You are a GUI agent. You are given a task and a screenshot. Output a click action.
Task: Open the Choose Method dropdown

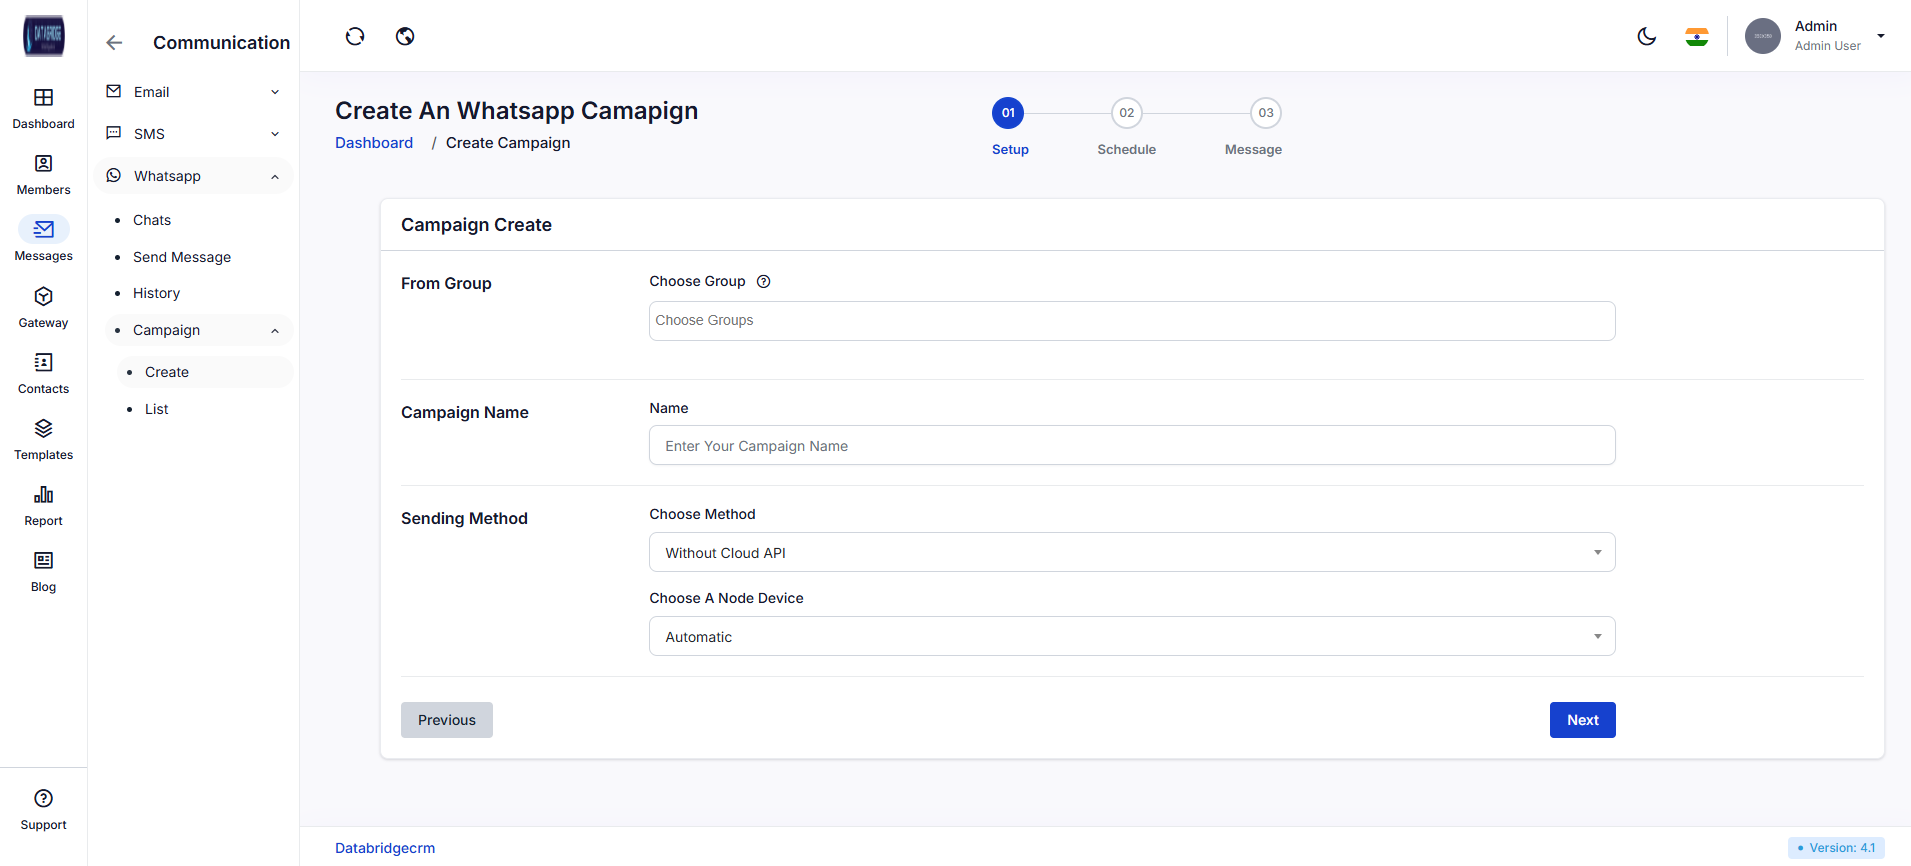(1131, 553)
